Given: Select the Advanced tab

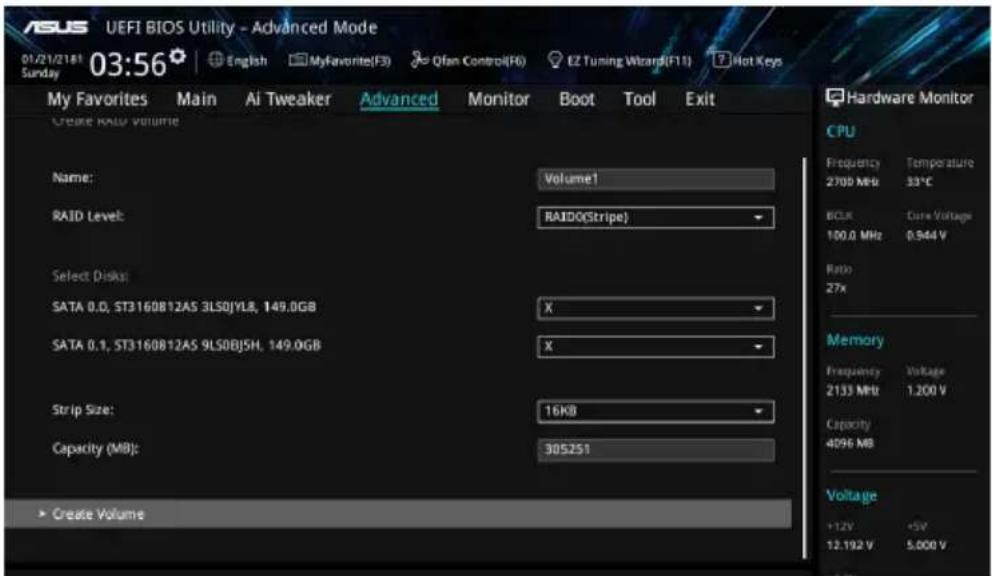Looking at the screenshot, I should (x=399, y=99).
